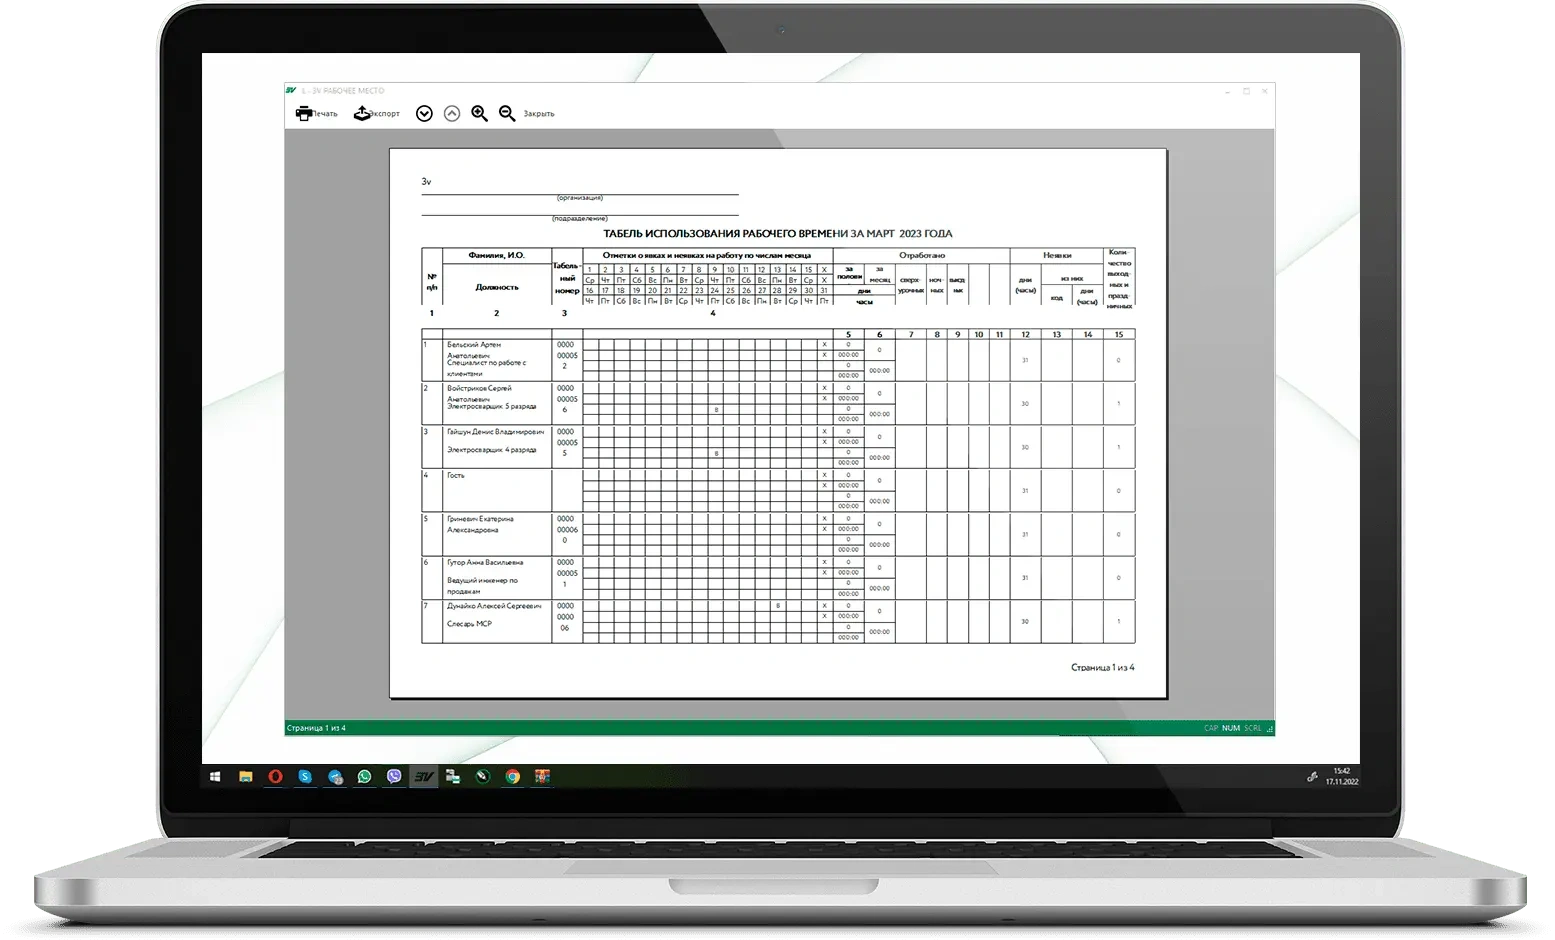
Task: Click the Export (Экспорт) tray icon
Action: pos(362,114)
